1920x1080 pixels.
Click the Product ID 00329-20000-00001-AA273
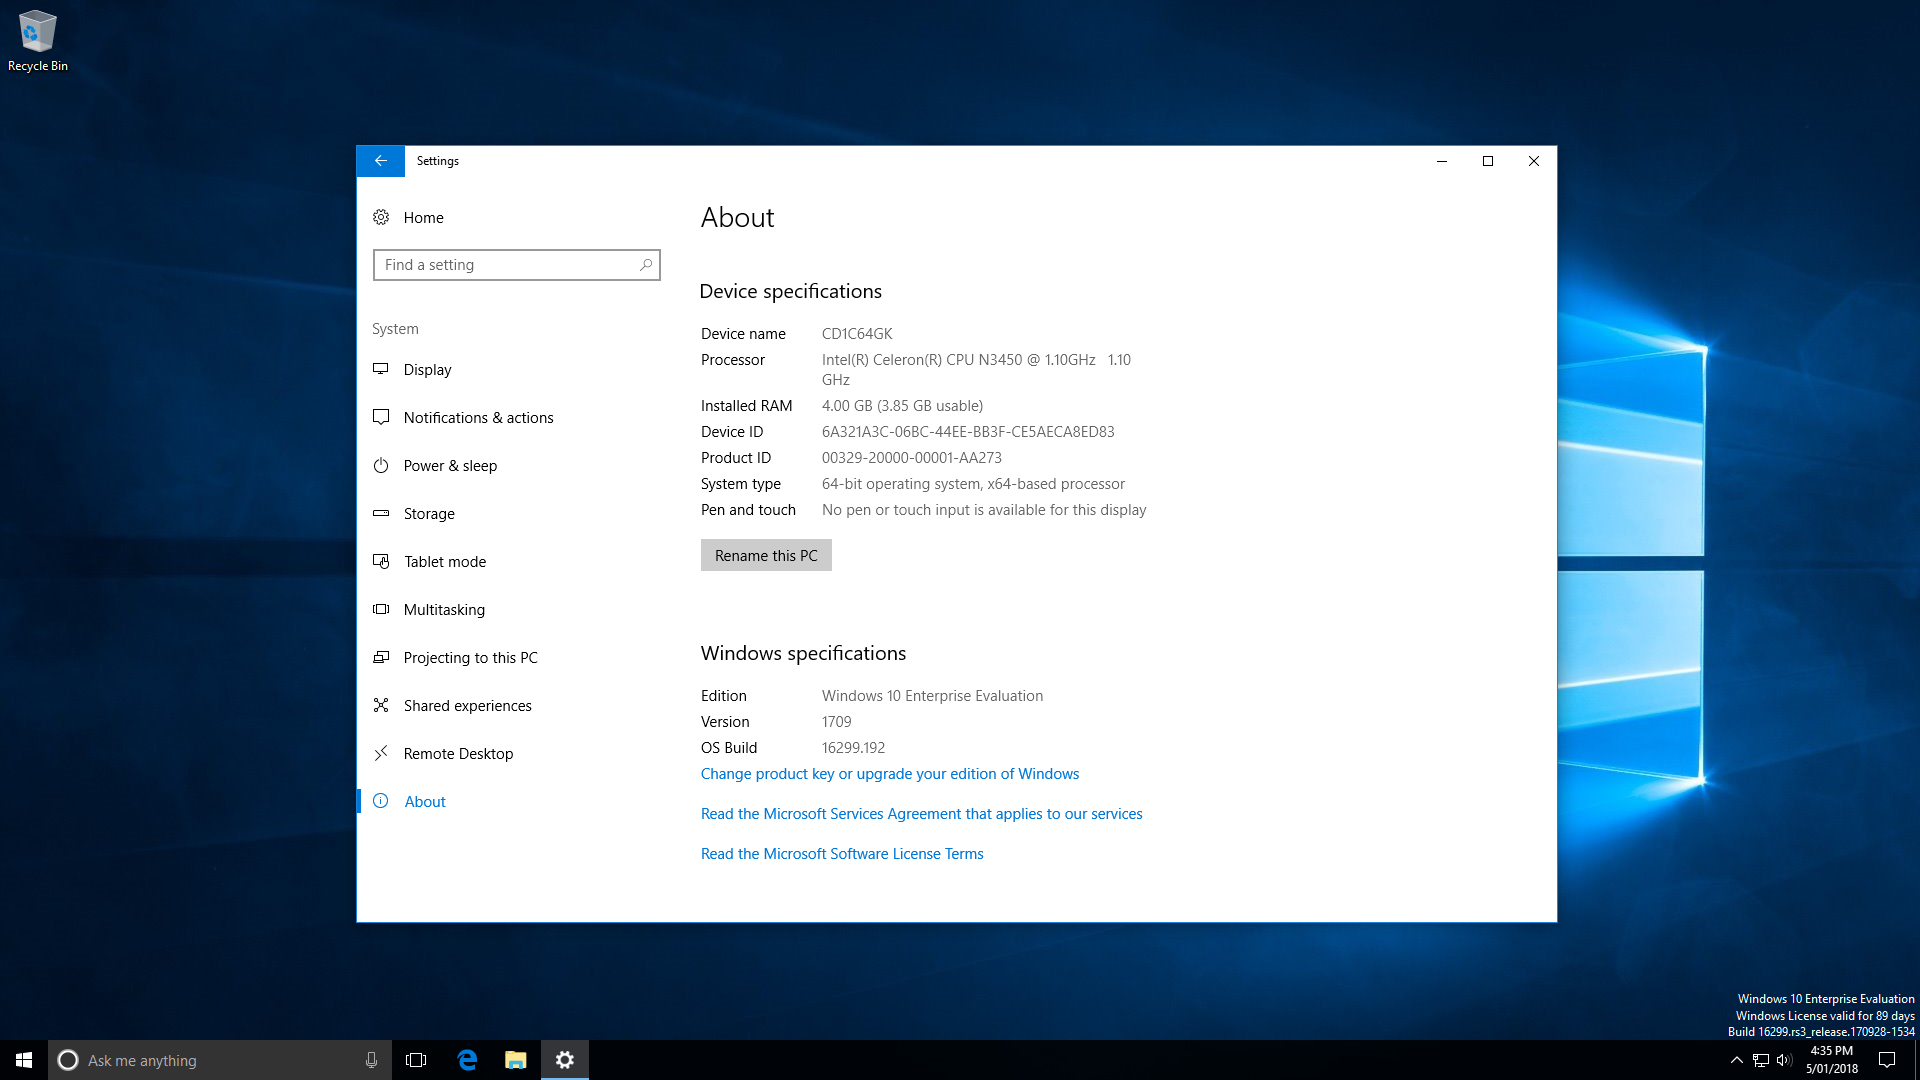[912, 458]
